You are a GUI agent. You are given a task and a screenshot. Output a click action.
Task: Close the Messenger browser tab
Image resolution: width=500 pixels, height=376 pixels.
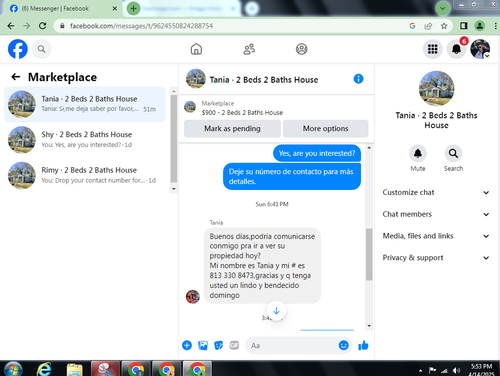[114, 8]
